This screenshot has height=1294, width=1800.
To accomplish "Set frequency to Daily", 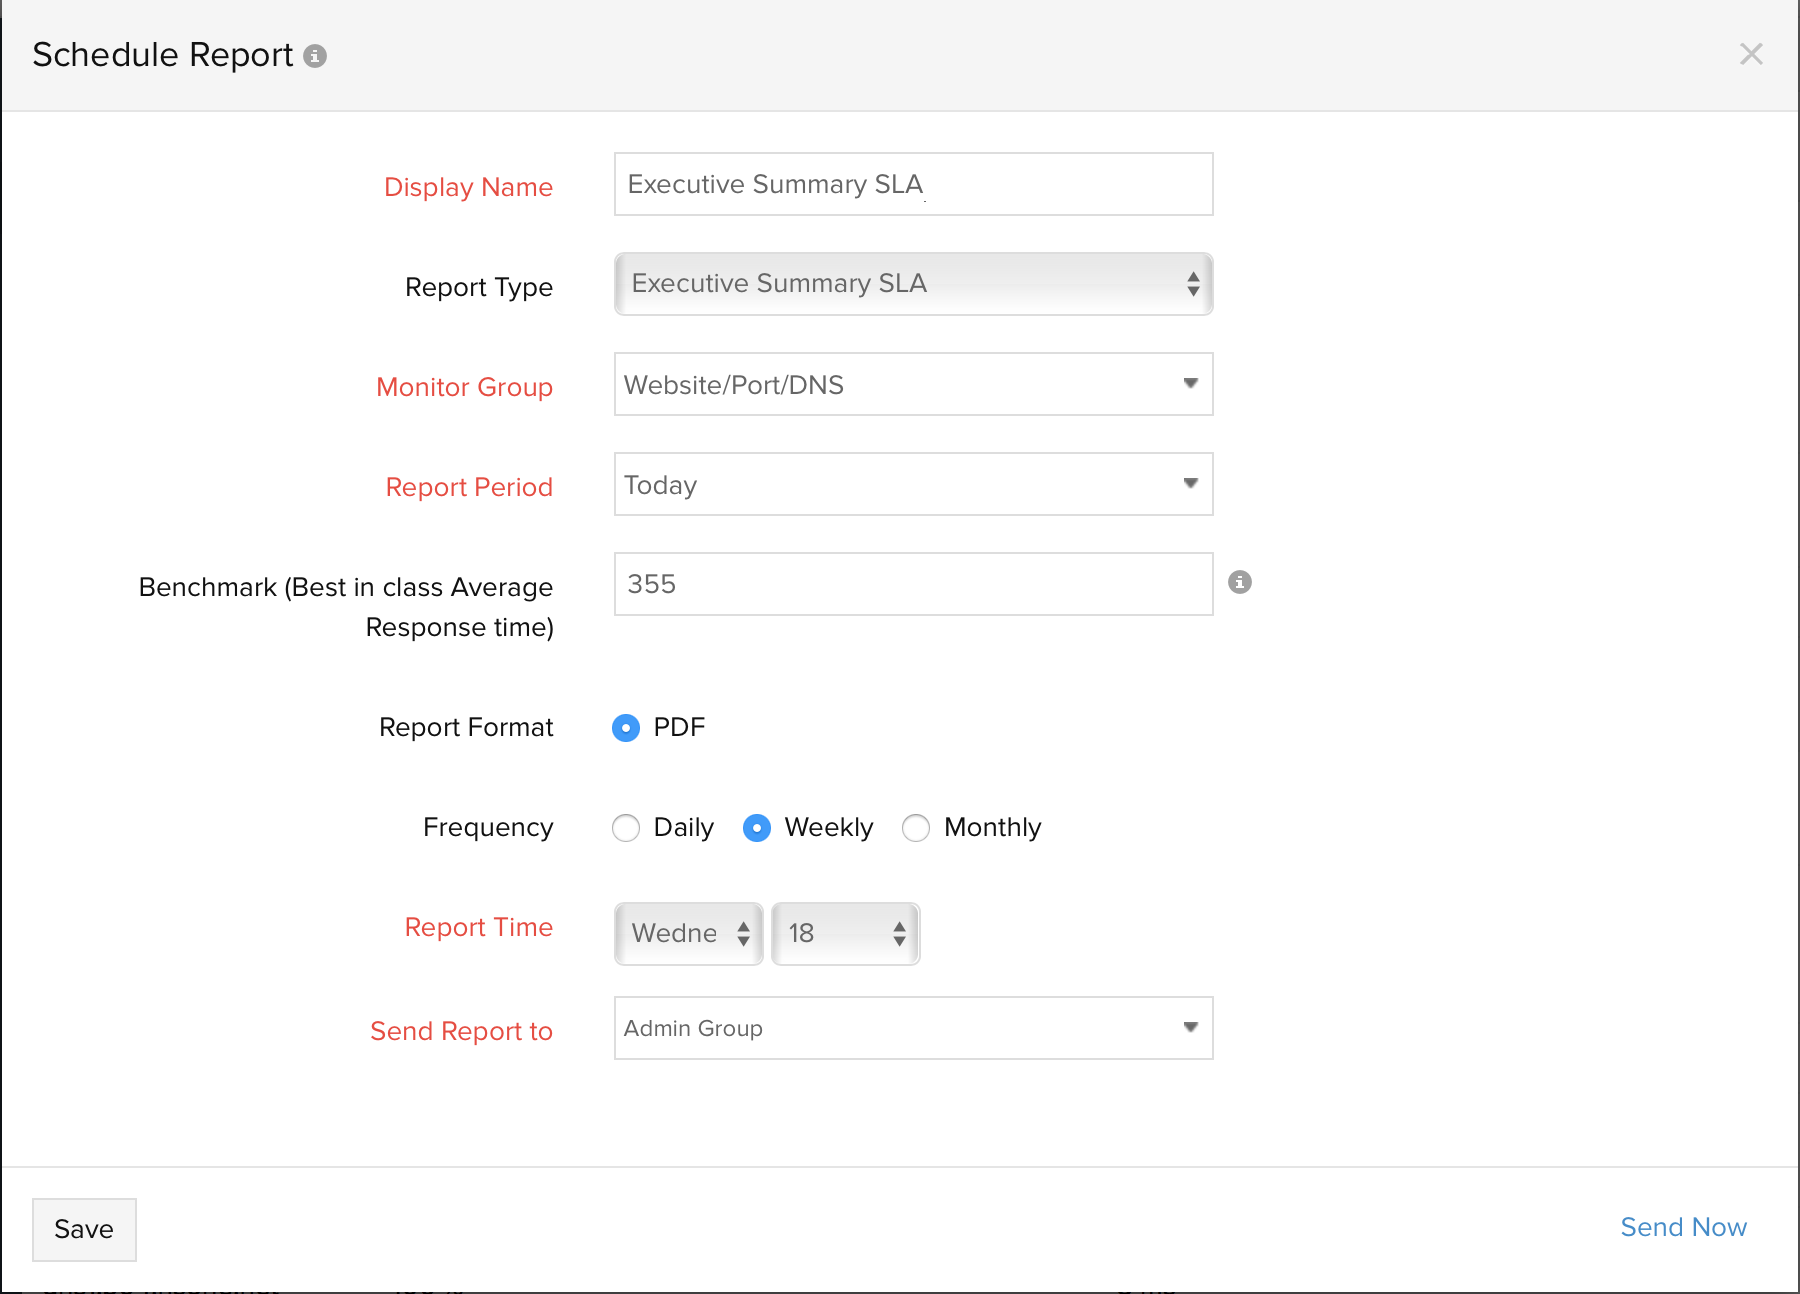I will pos(626,828).
